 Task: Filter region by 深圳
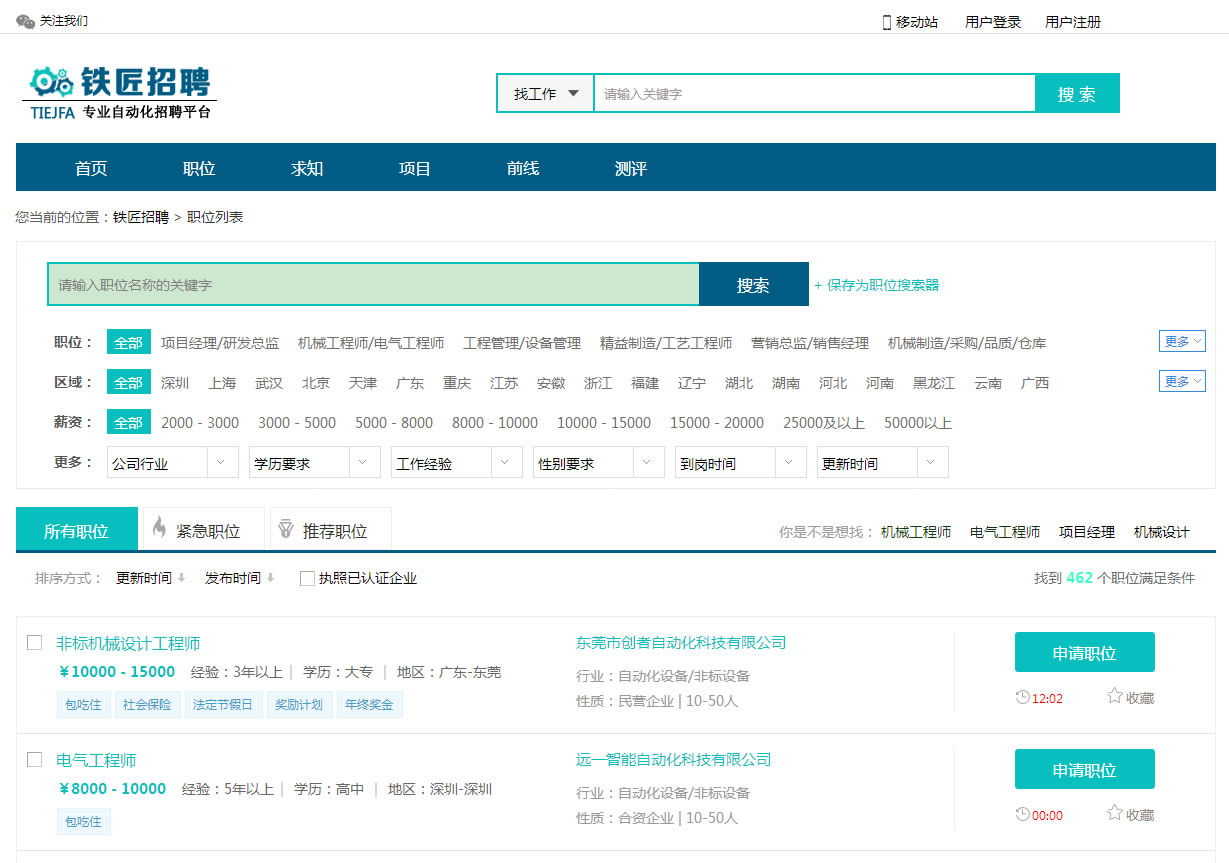click(175, 382)
